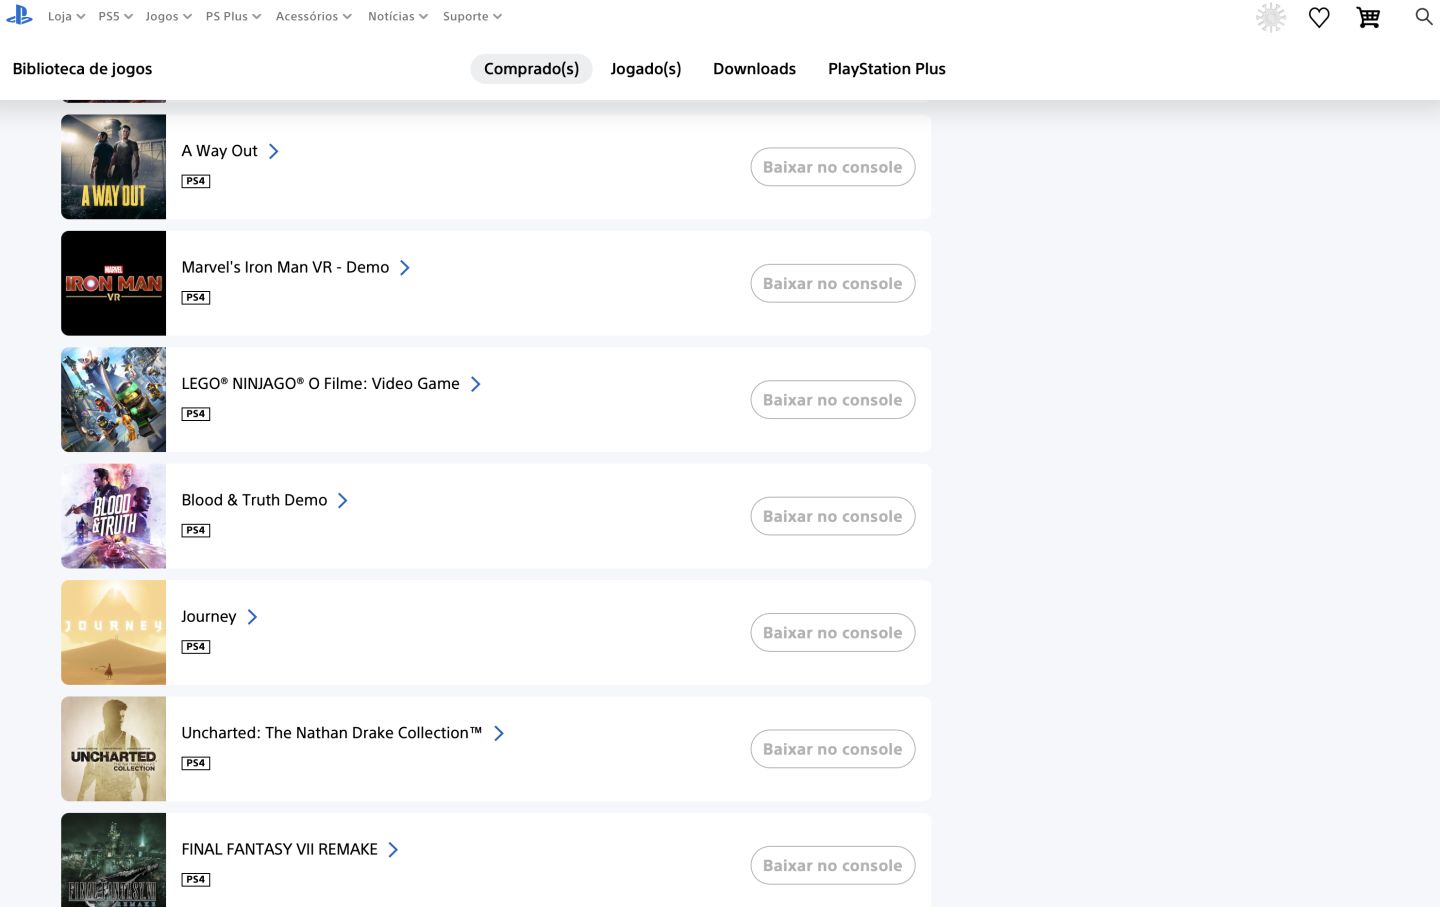Click the arrow next to Blood & Truth Demo
The image size is (1440, 907).
(342, 500)
